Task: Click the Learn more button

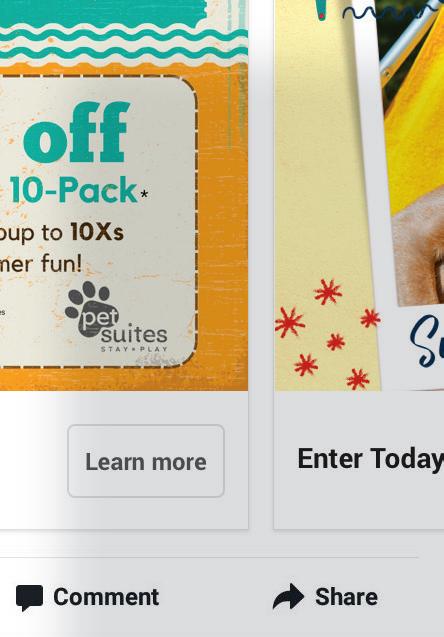Action: point(146,461)
